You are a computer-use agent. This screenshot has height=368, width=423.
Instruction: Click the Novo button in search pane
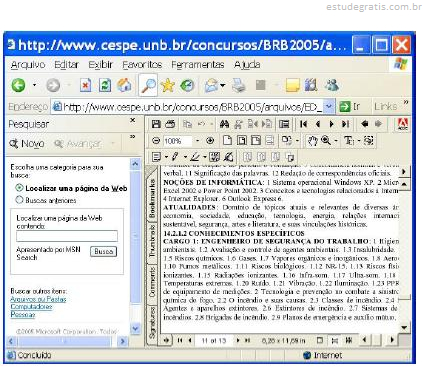tap(27, 144)
